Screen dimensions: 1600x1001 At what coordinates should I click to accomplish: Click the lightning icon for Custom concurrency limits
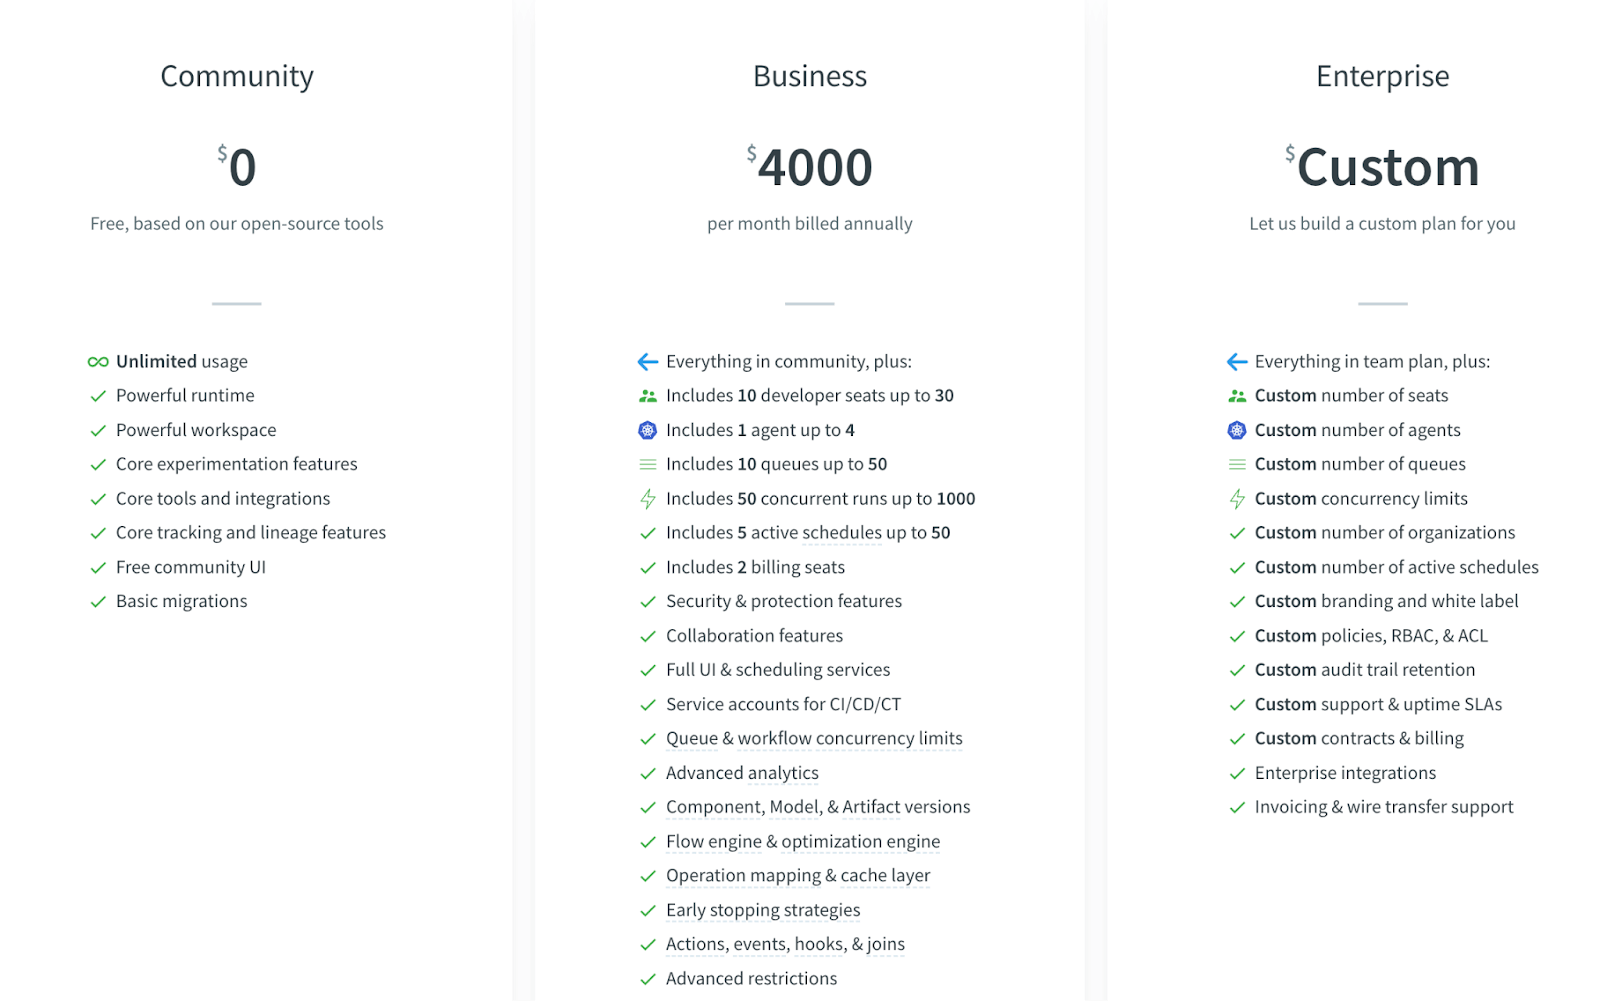pos(1237,499)
